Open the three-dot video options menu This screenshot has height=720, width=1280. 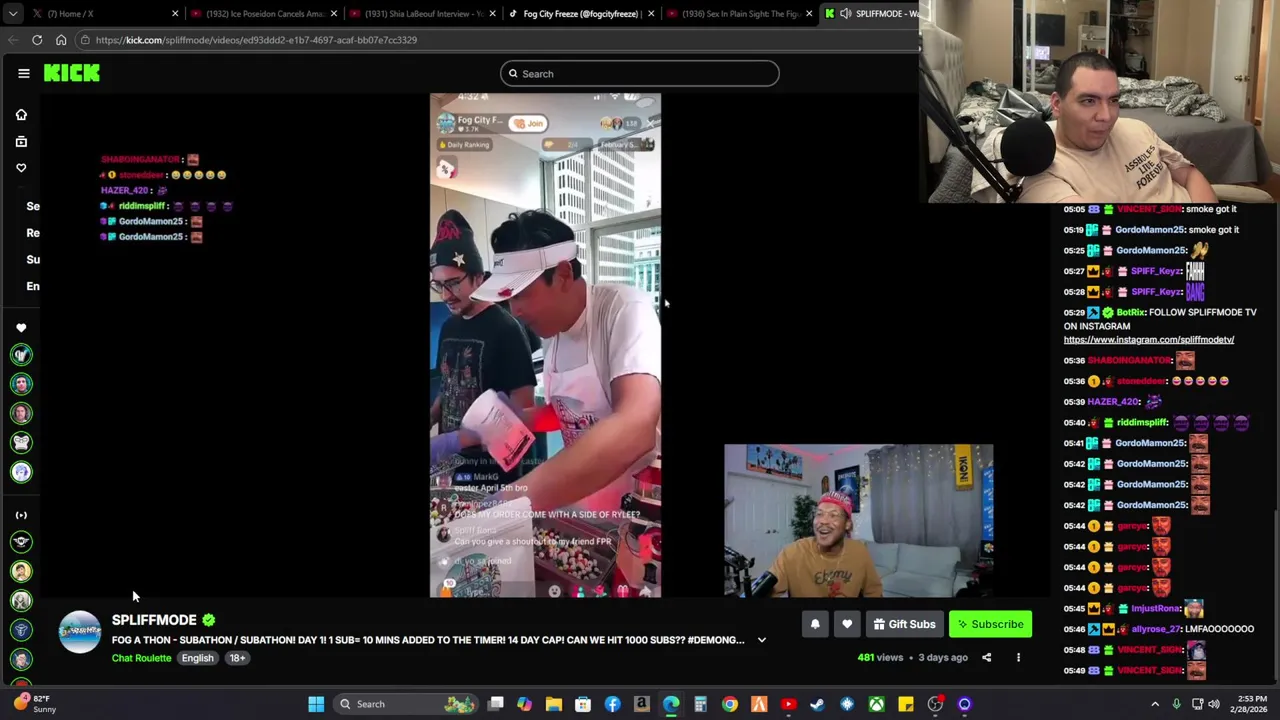tap(1018, 658)
